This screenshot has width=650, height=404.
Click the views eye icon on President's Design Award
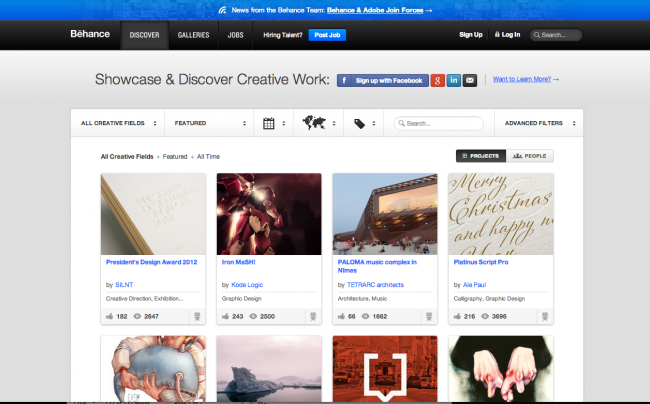click(137, 316)
